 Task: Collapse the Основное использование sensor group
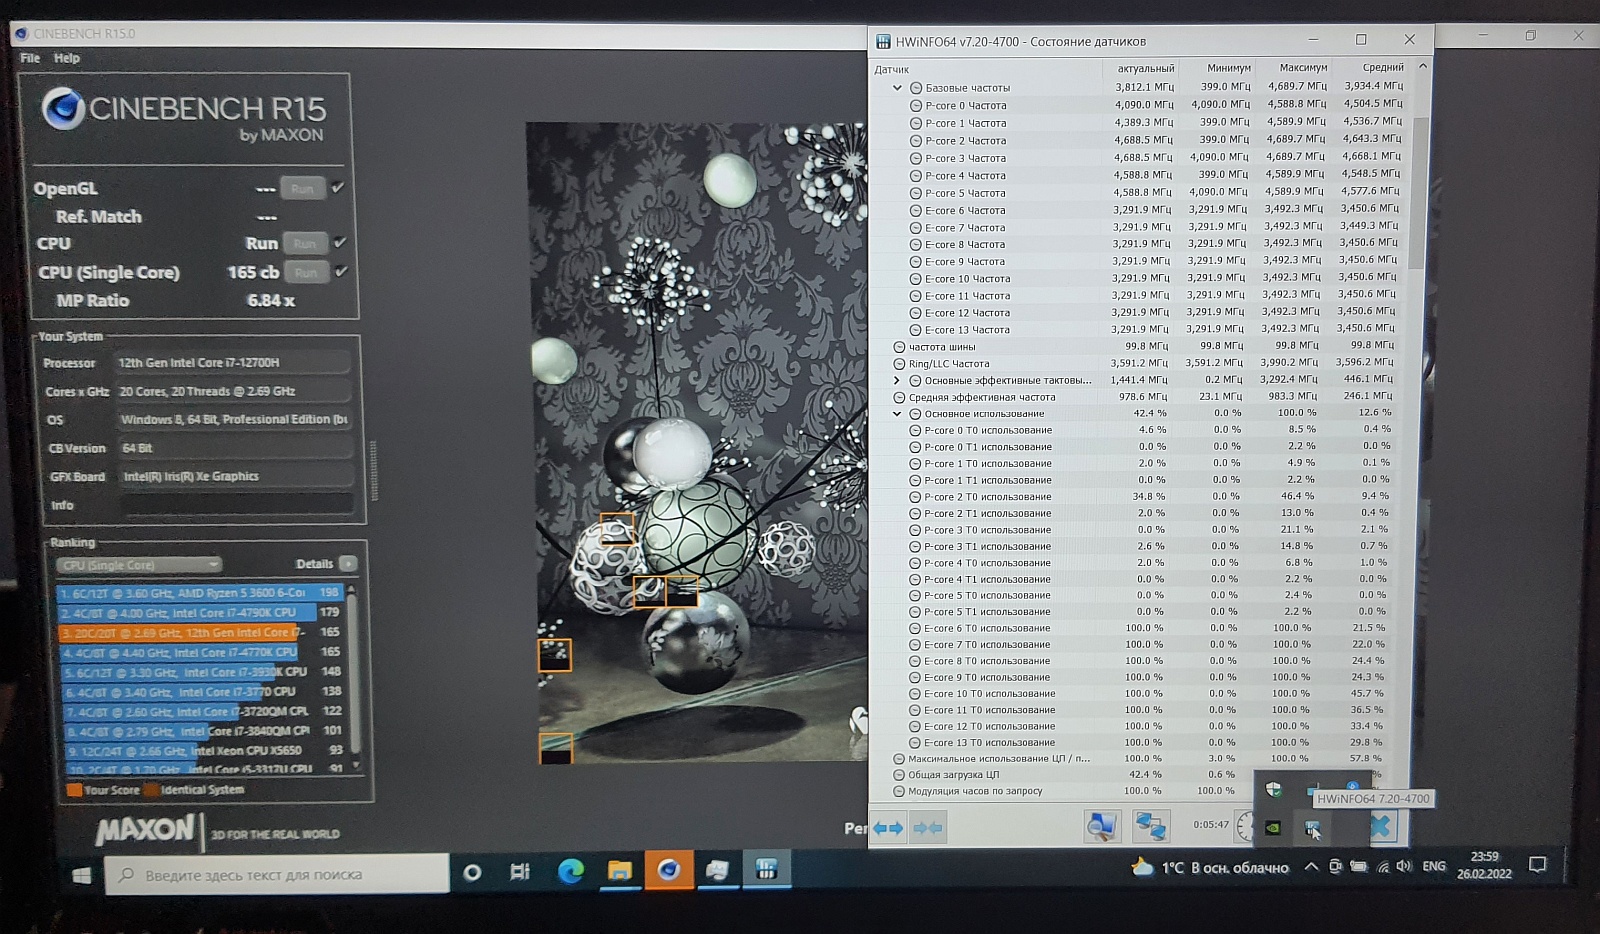[x=897, y=414]
